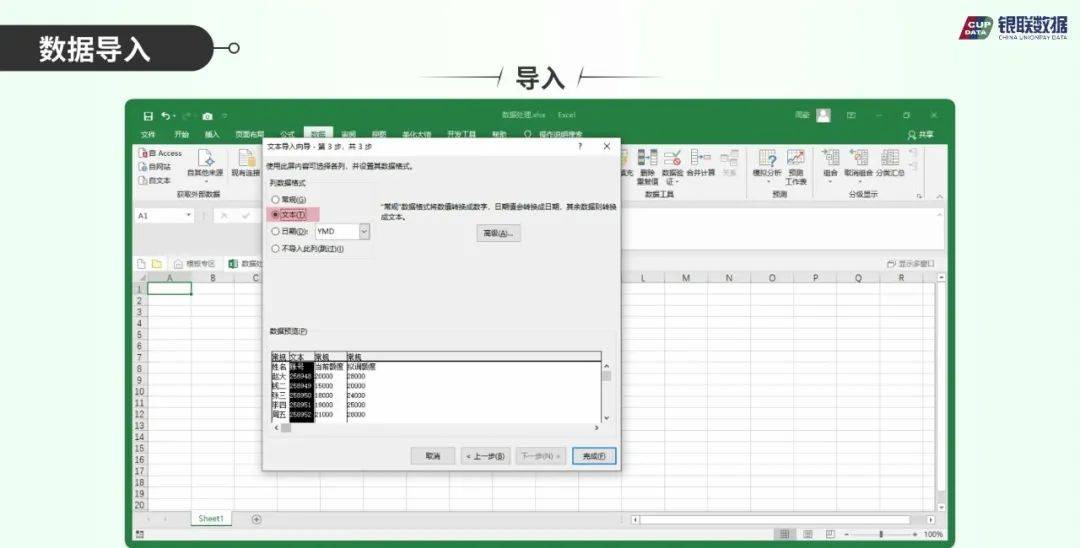Open 现有连接 existing connections

245,164
